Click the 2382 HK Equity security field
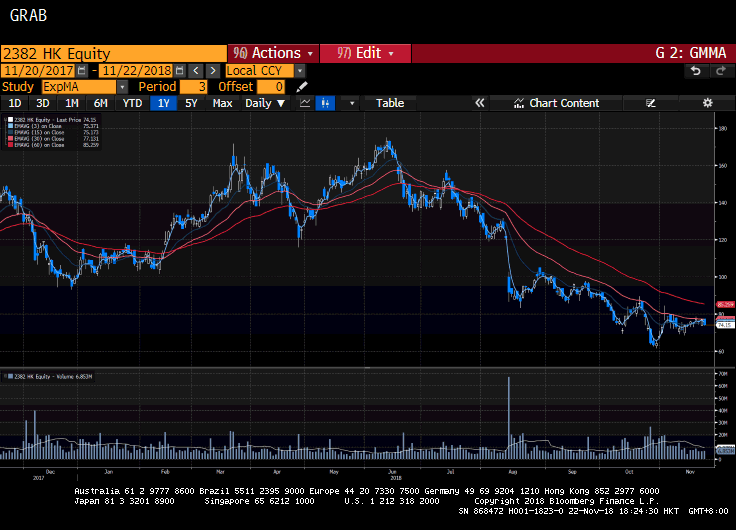The height and width of the screenshot is (530, 736). point(114,54)
